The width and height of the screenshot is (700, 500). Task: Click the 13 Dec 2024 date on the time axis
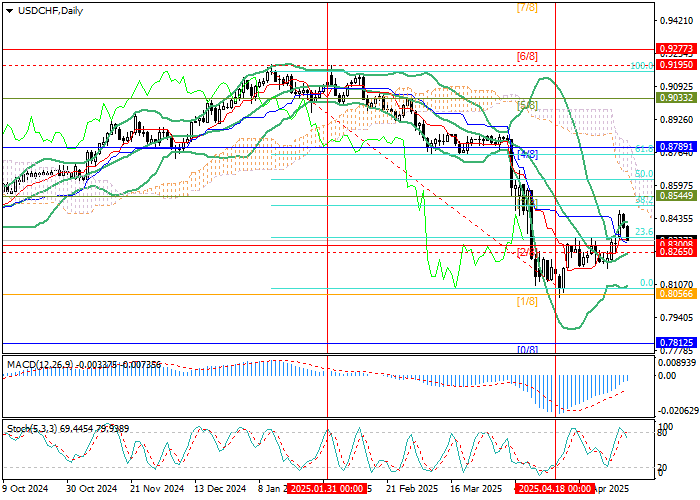(221, 490)
